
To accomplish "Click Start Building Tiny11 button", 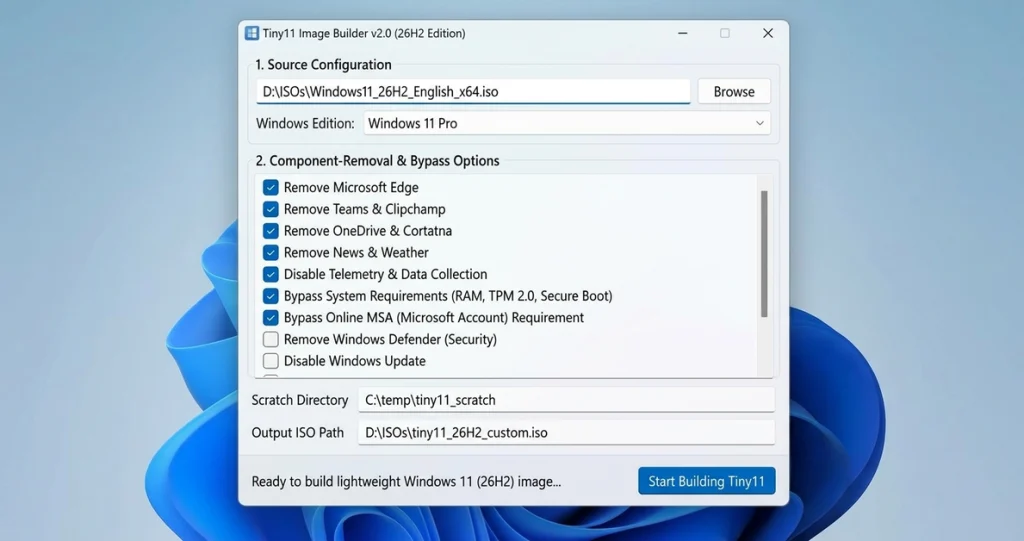I will tap(707, 481).
